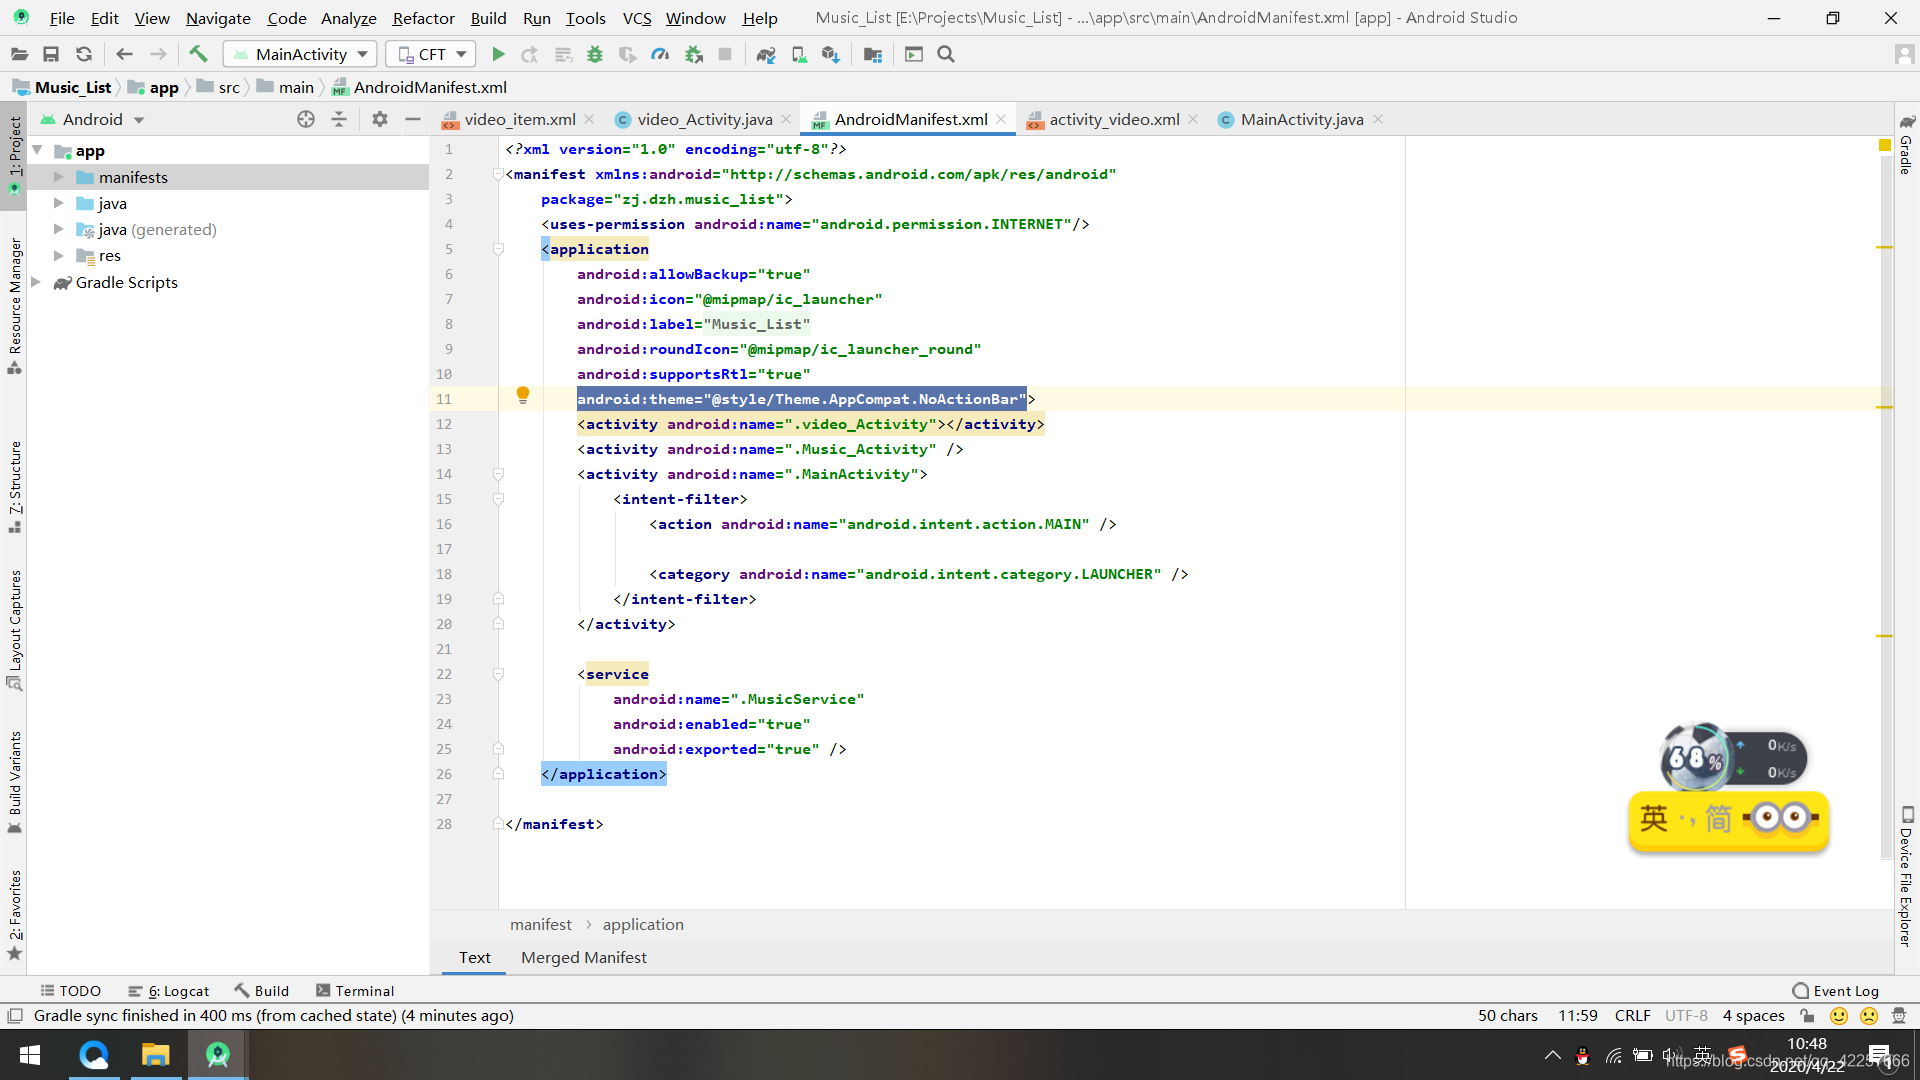Click the yellow intention lightbulb icon
This screenshot has height=1080, width=1920.
[x=522, y=396]
